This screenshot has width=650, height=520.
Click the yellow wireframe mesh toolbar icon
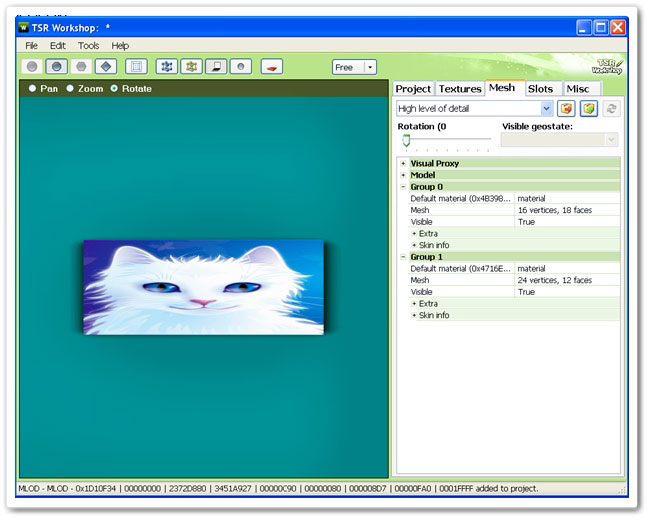pyautogui.click(x=191, y=67)
